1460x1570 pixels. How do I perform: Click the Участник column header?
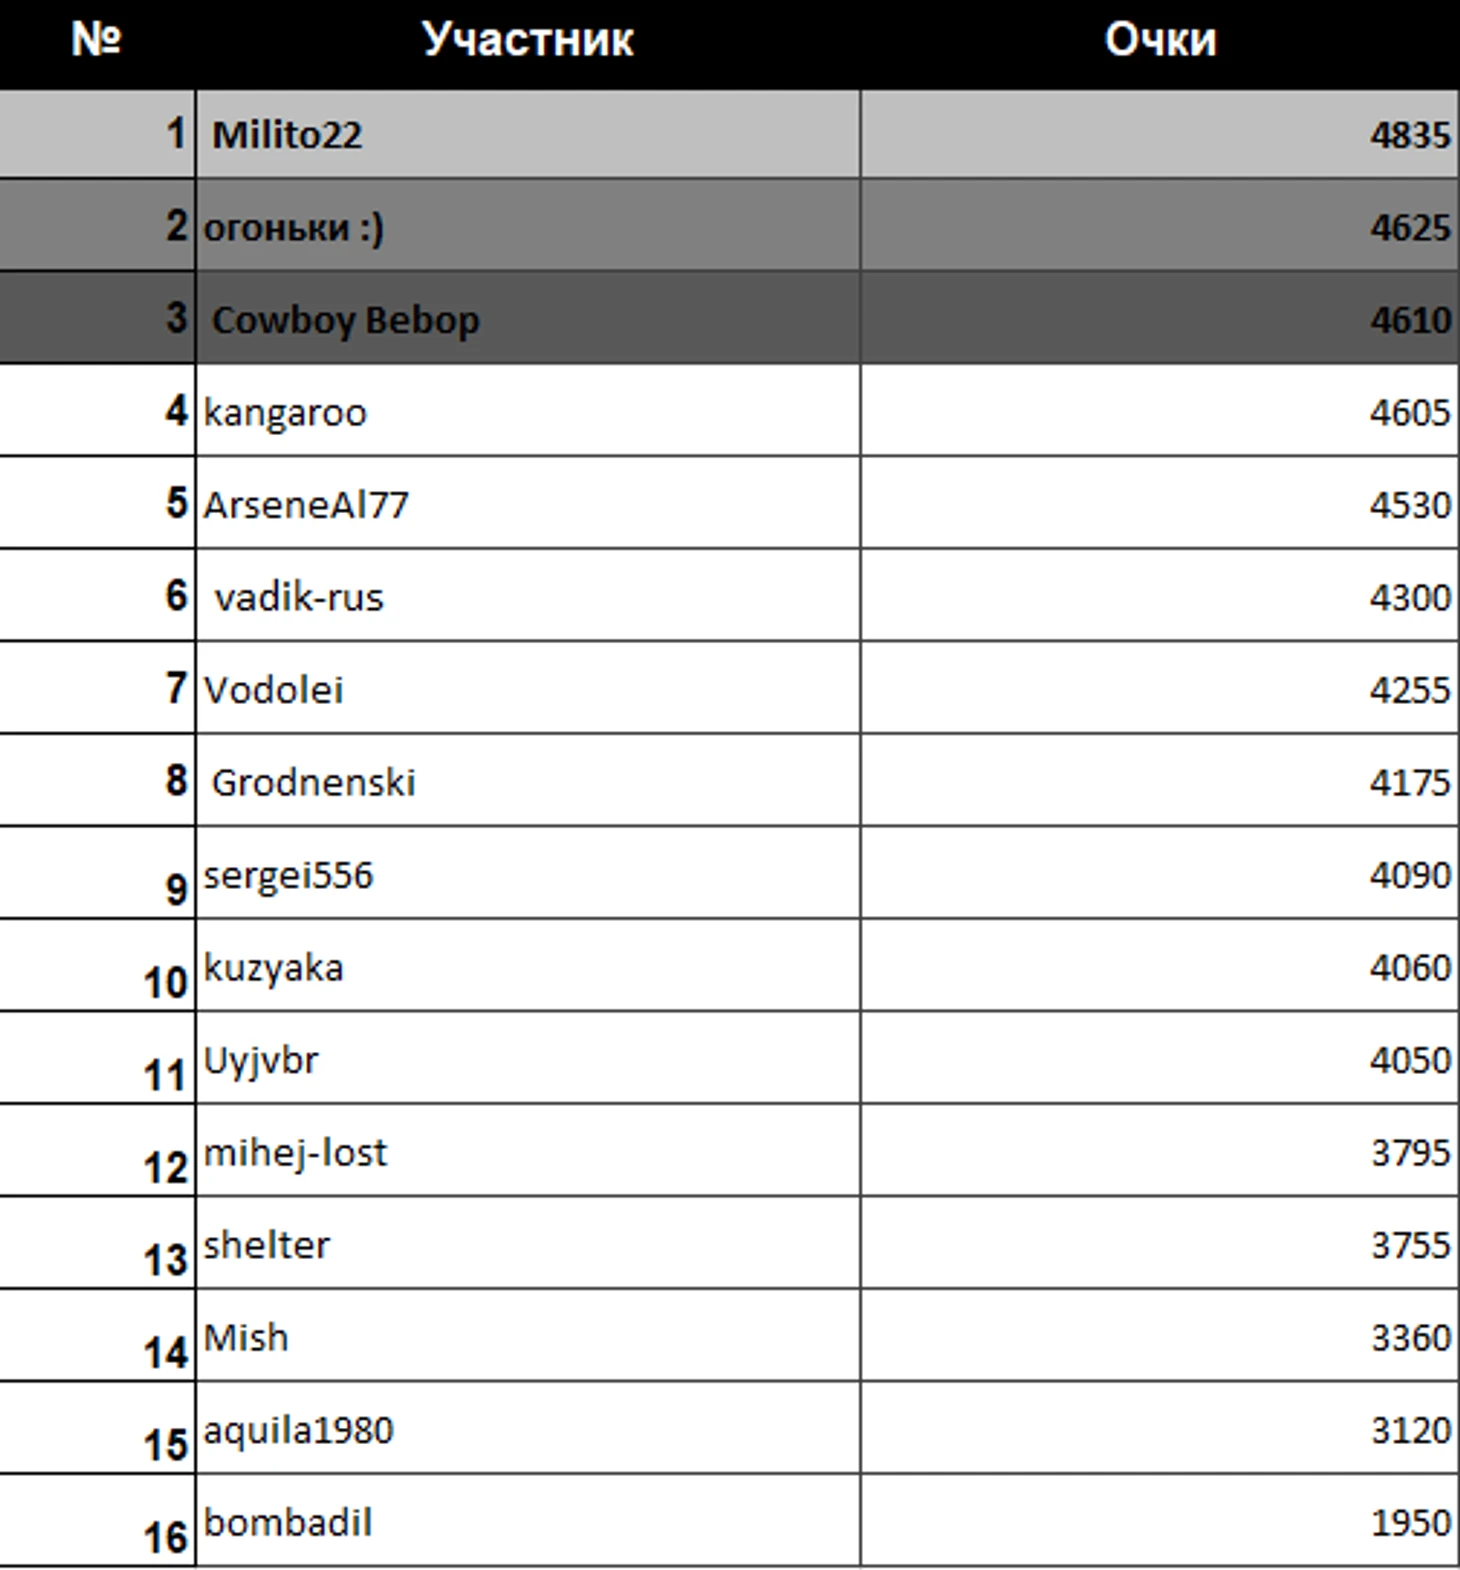point(527,40)
